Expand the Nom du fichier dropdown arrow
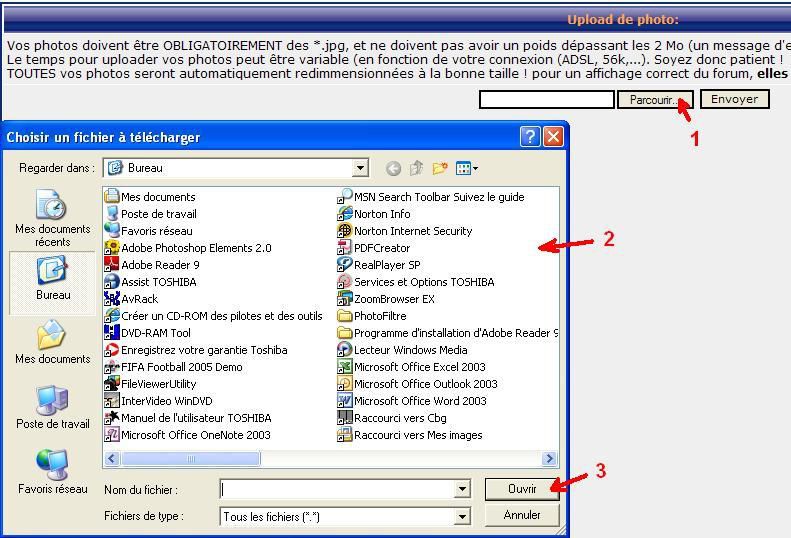 pyautogui.click(x=462, y=489)
